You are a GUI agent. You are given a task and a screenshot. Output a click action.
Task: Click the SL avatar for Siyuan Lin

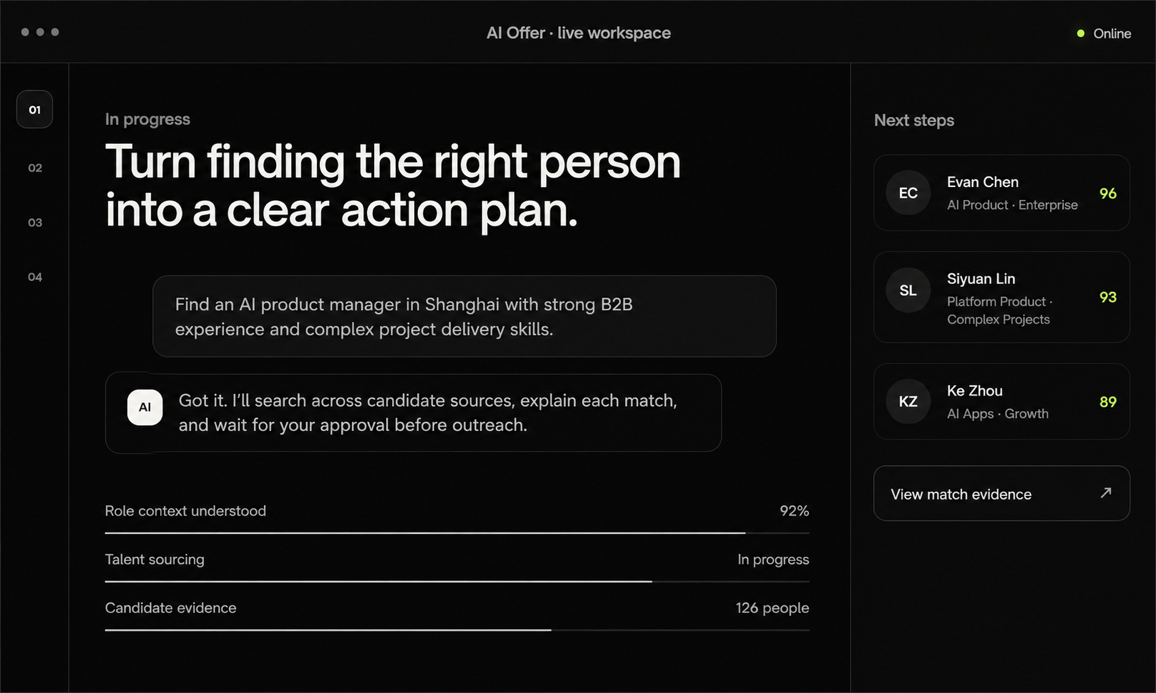[x=908, y=290]
